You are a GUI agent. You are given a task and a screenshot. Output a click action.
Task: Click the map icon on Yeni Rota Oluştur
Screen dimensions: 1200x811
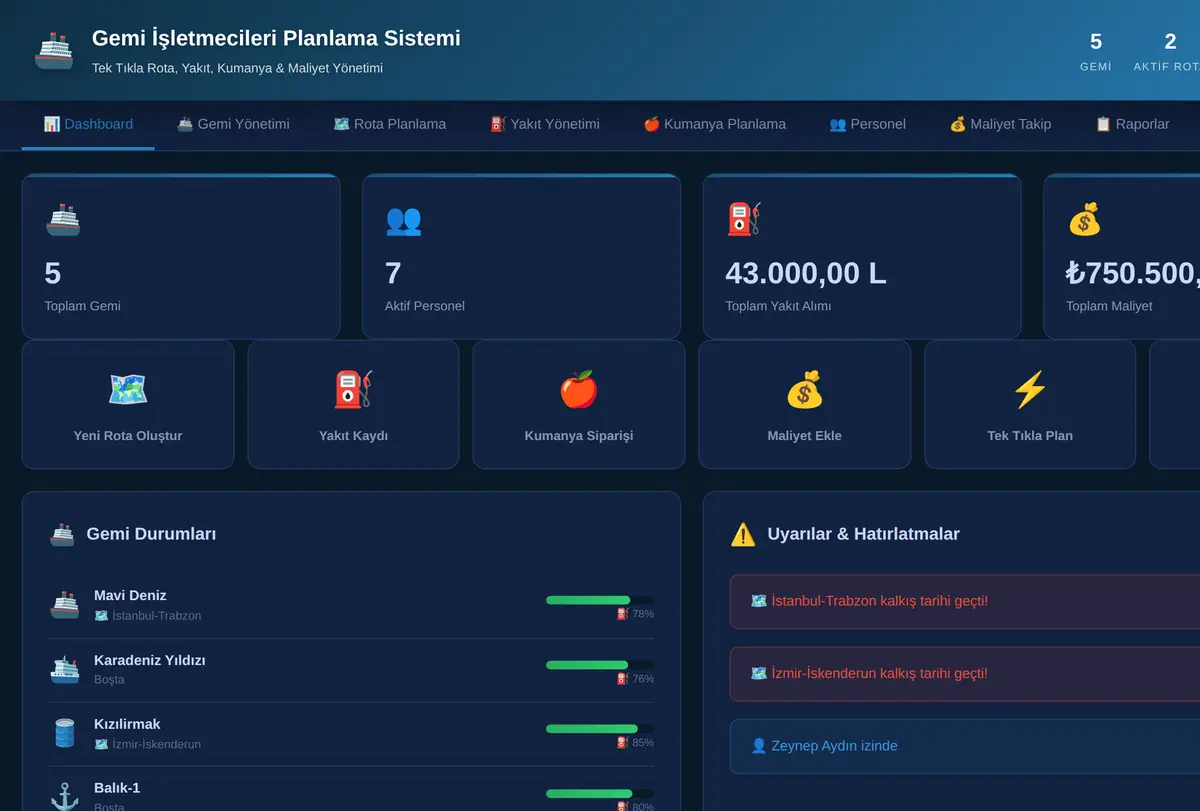128,389
